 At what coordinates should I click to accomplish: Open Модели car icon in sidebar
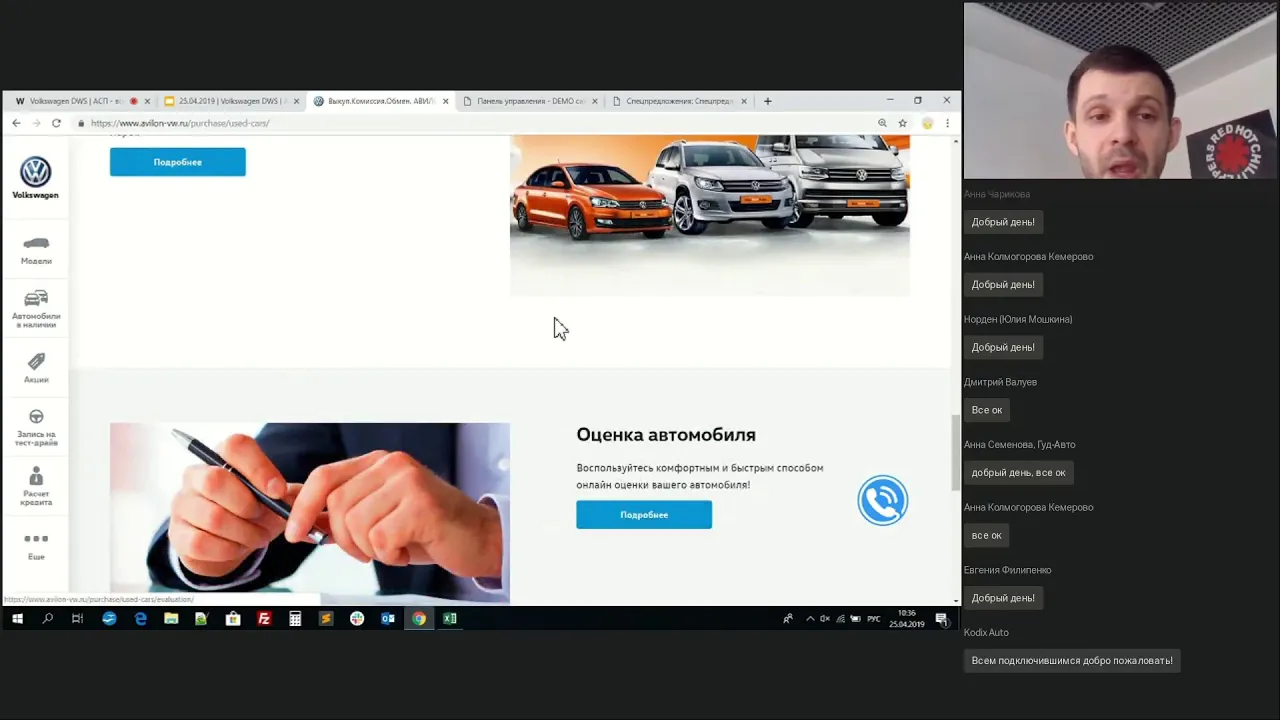[x=36, y=243]
